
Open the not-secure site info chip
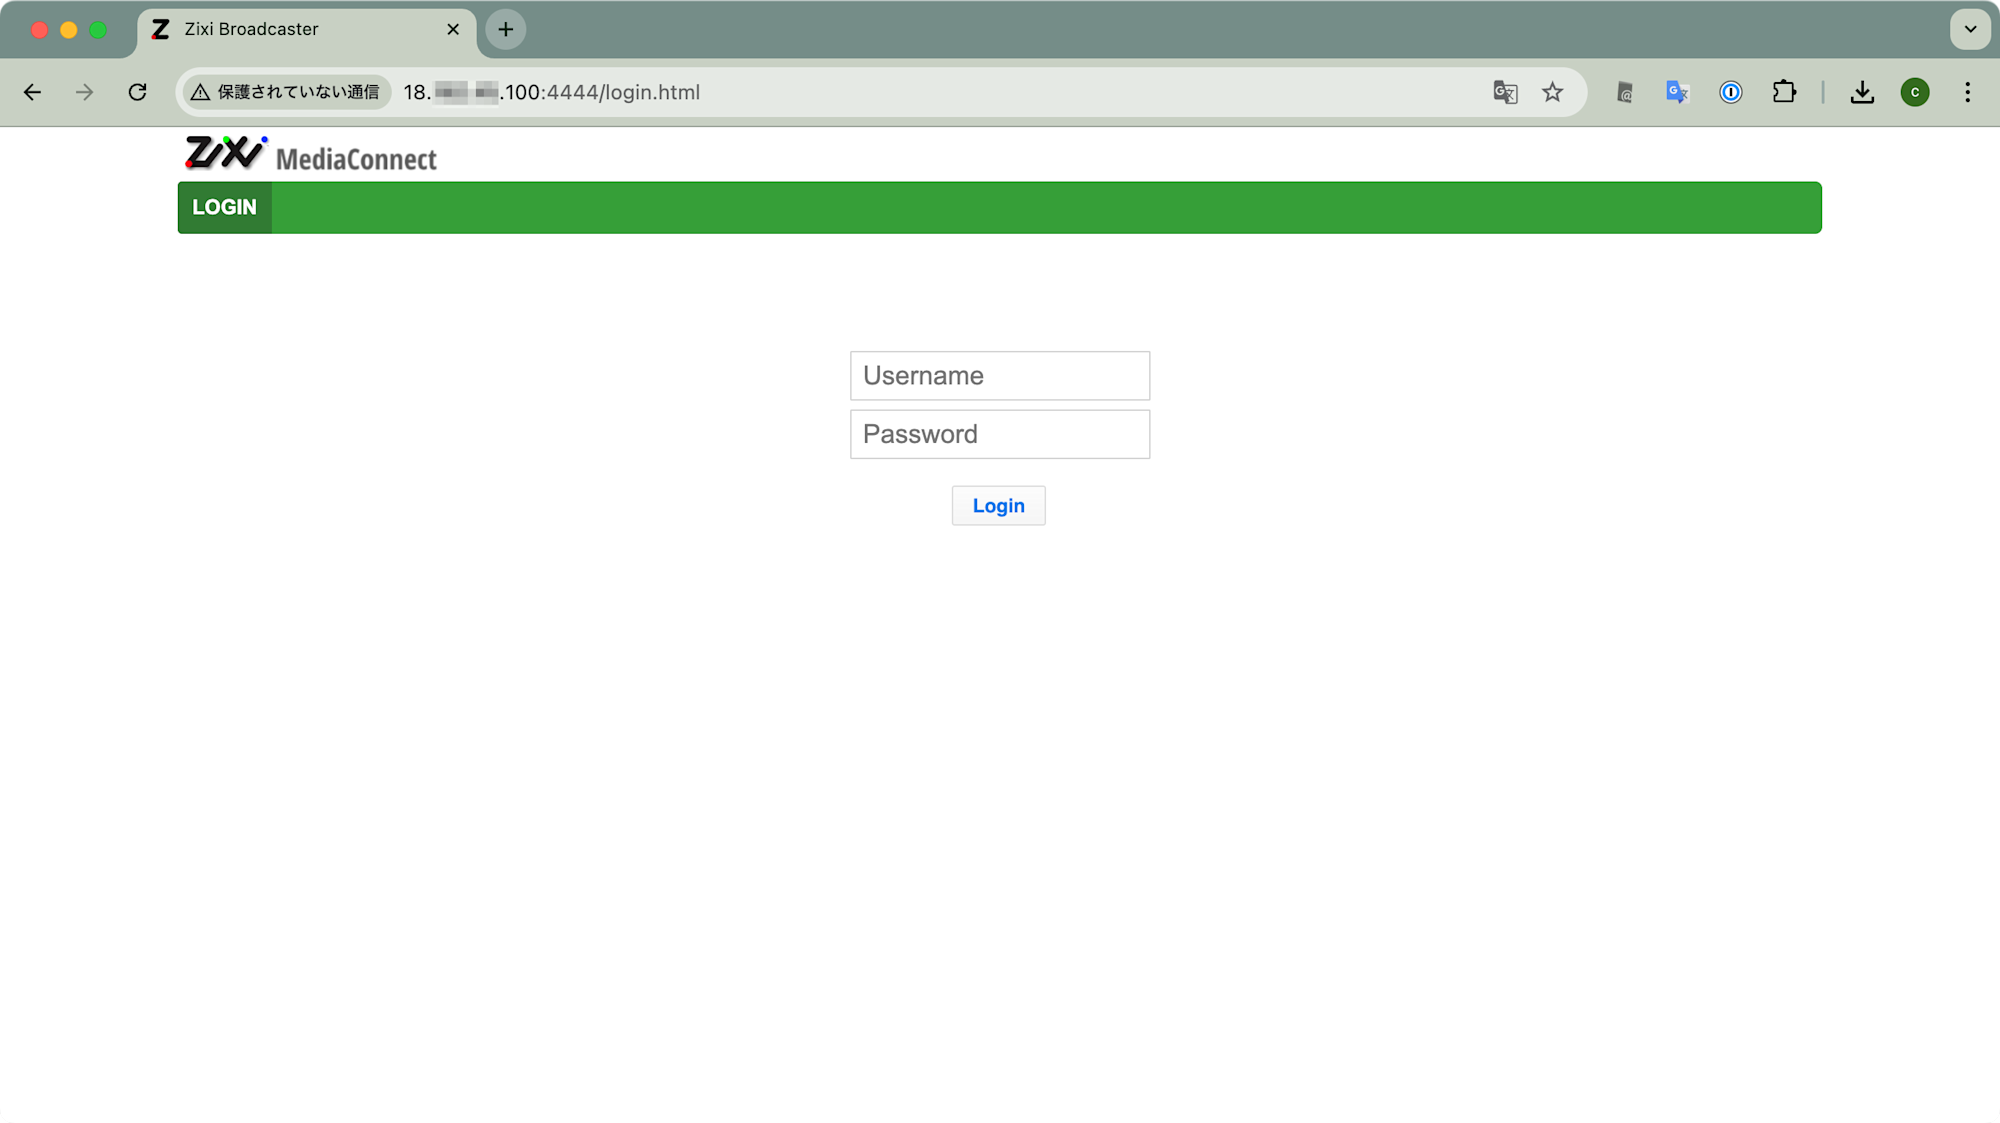tap(287, 92)
